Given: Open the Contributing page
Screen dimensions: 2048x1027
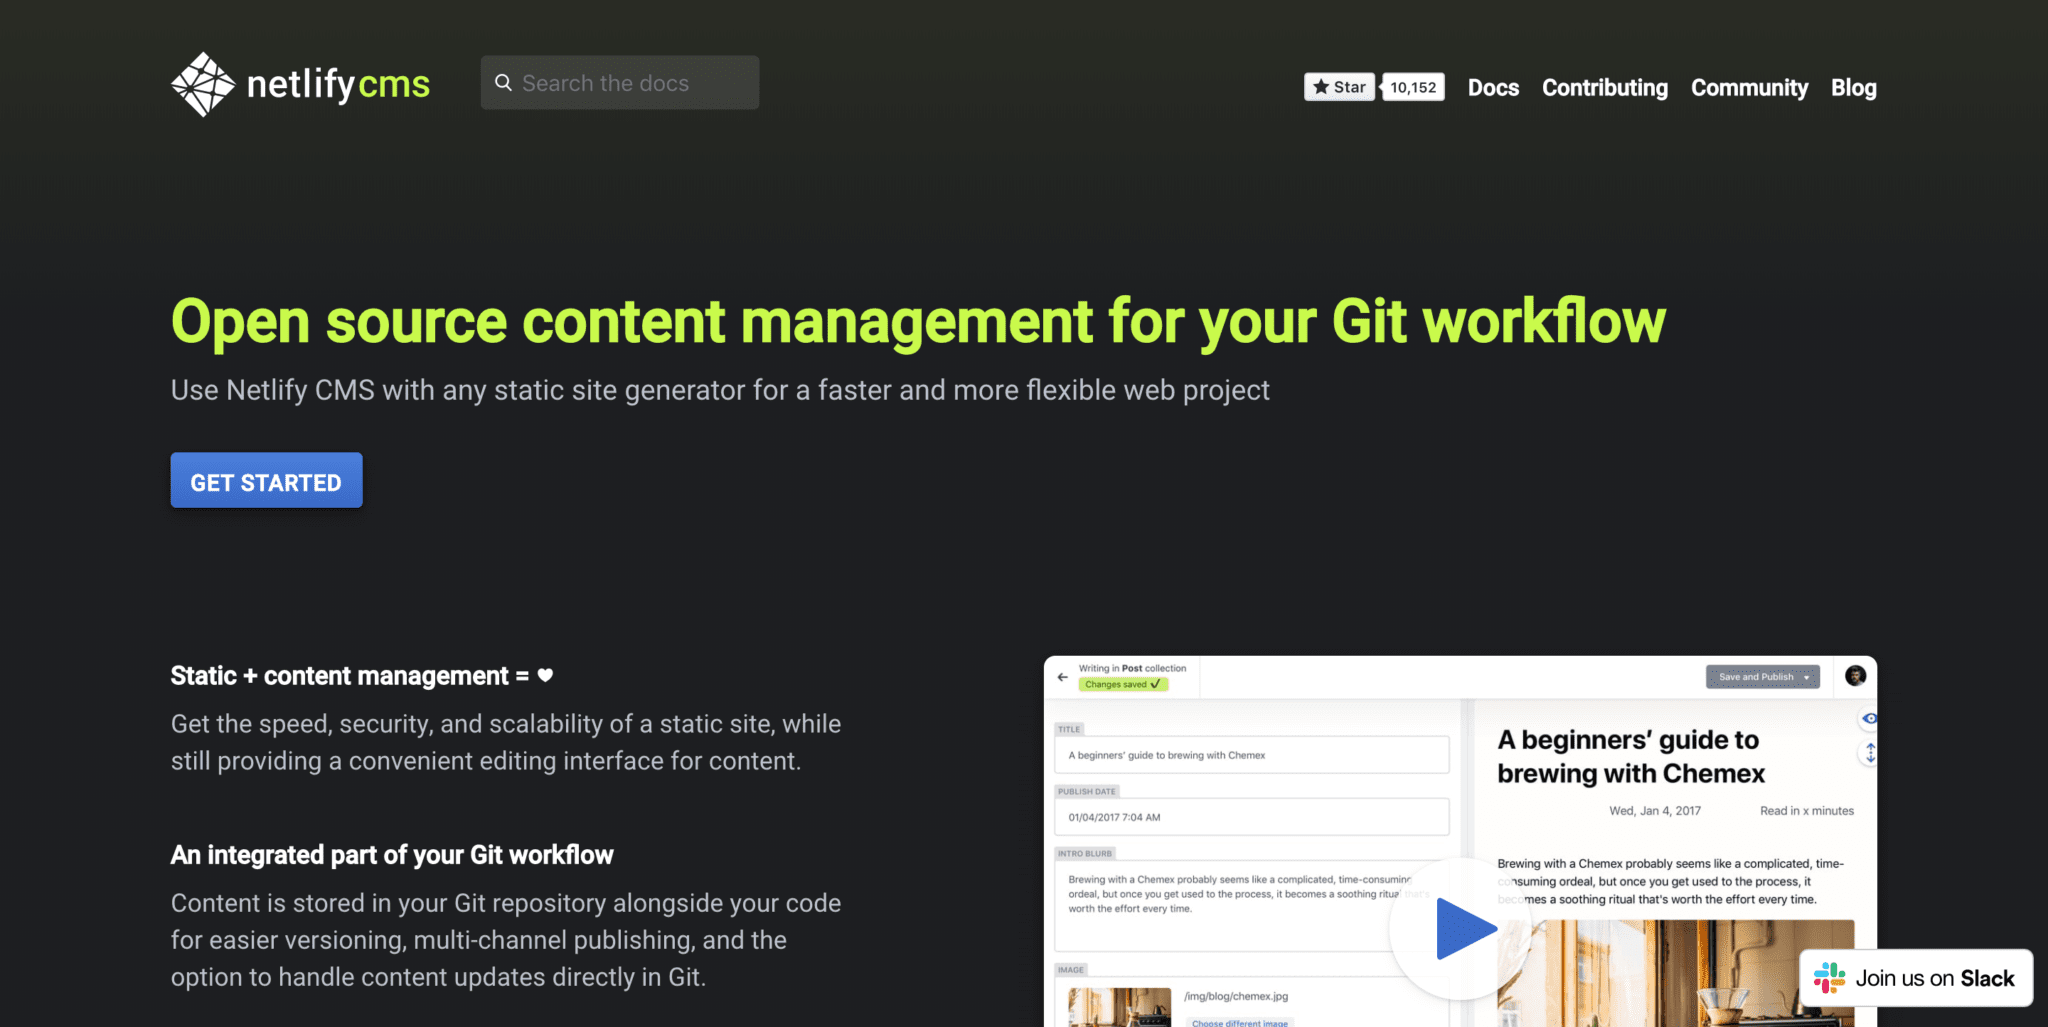Looking at the screenshot, I should (1604, 88).
